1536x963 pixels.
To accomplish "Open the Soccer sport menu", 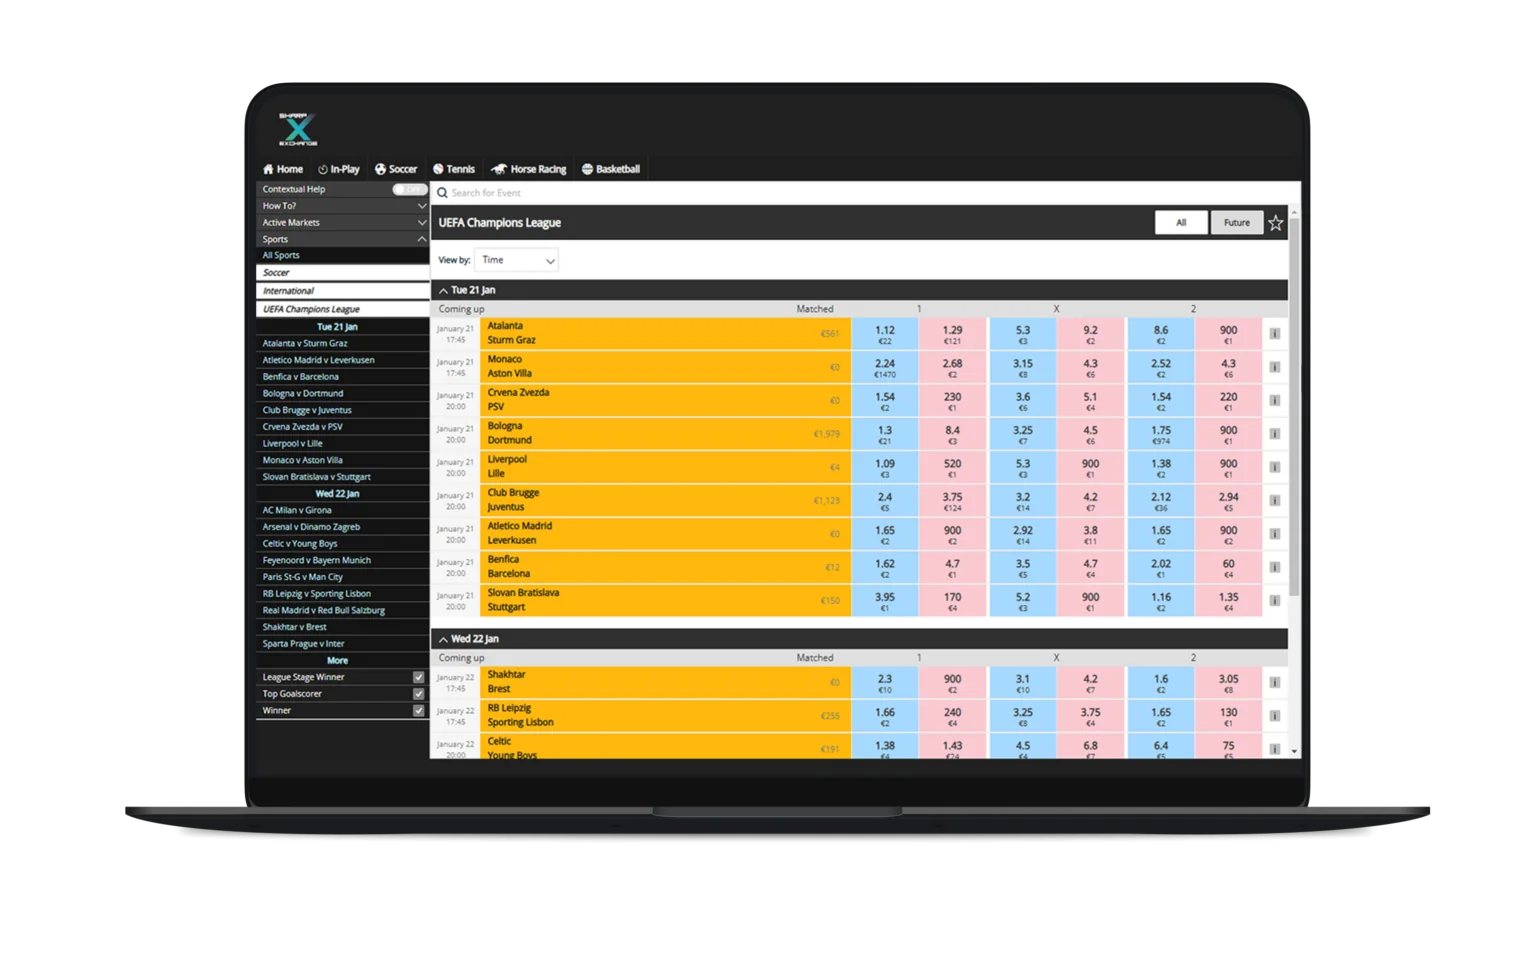I will [396, 169].
